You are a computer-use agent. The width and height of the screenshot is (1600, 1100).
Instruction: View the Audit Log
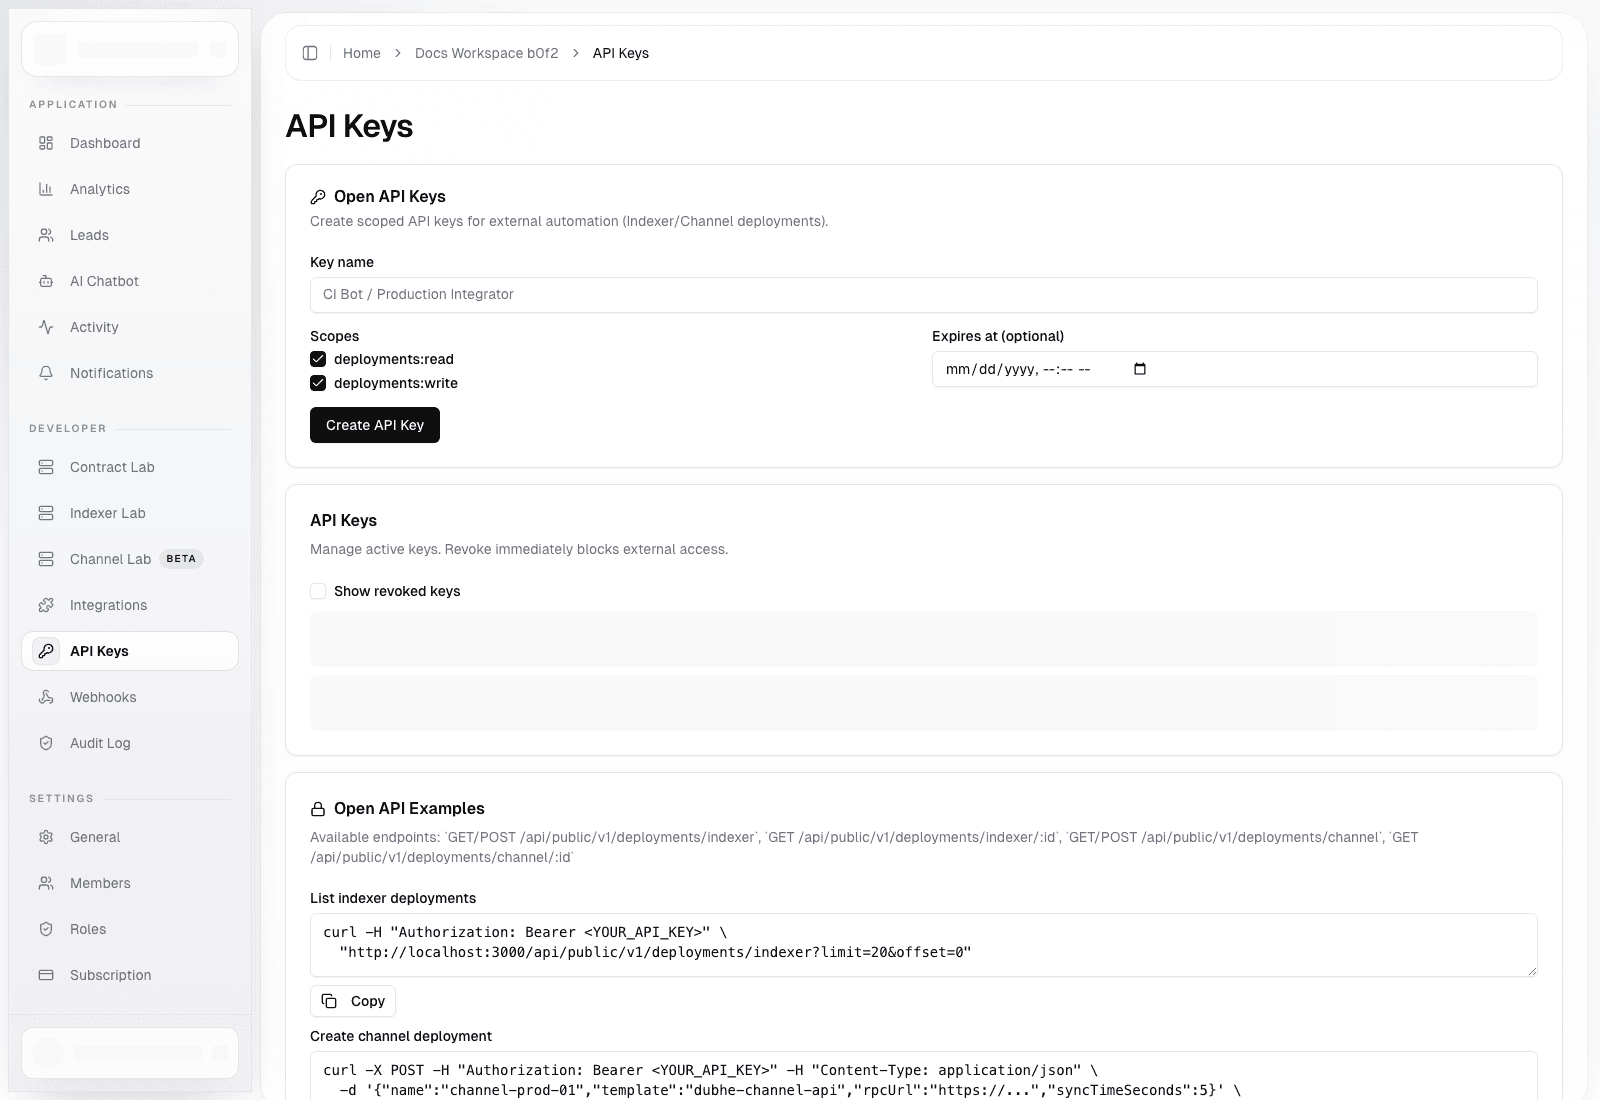99,743
